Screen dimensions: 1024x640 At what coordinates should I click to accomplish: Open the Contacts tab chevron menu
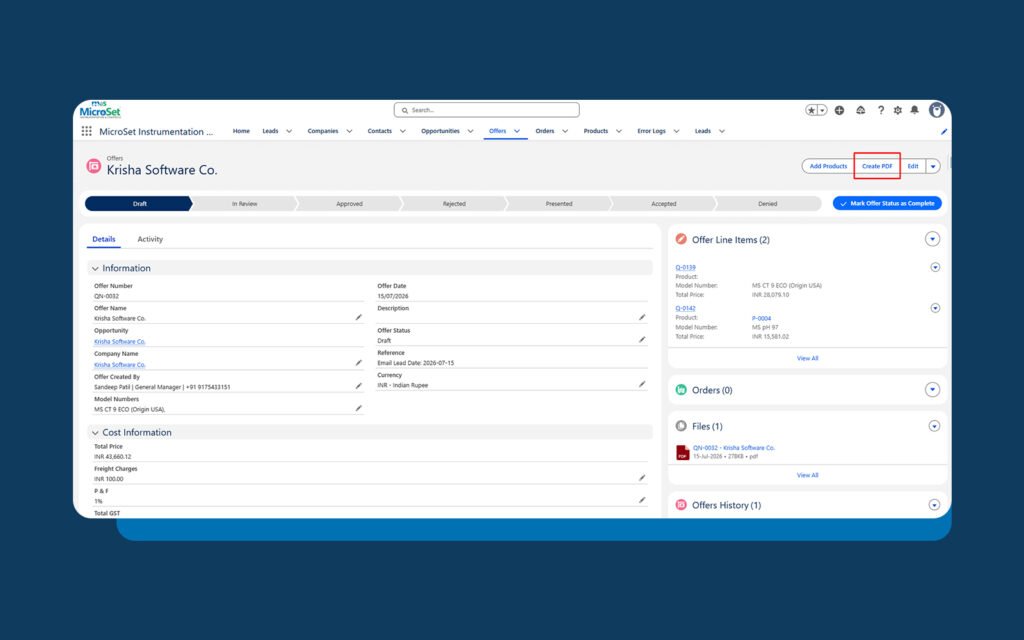403,131
